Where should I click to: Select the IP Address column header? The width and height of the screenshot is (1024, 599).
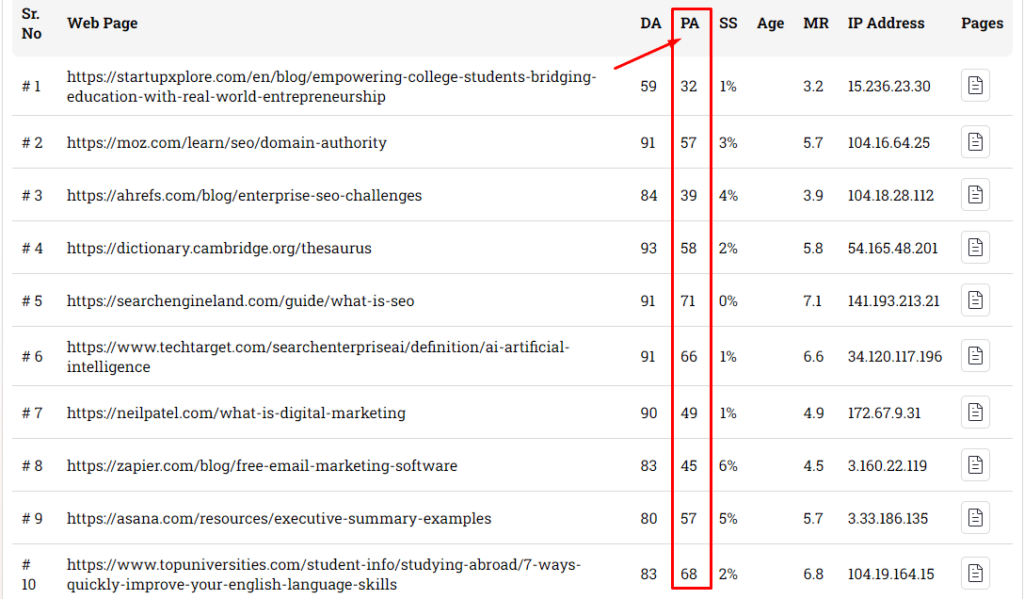tap(886, 23)
